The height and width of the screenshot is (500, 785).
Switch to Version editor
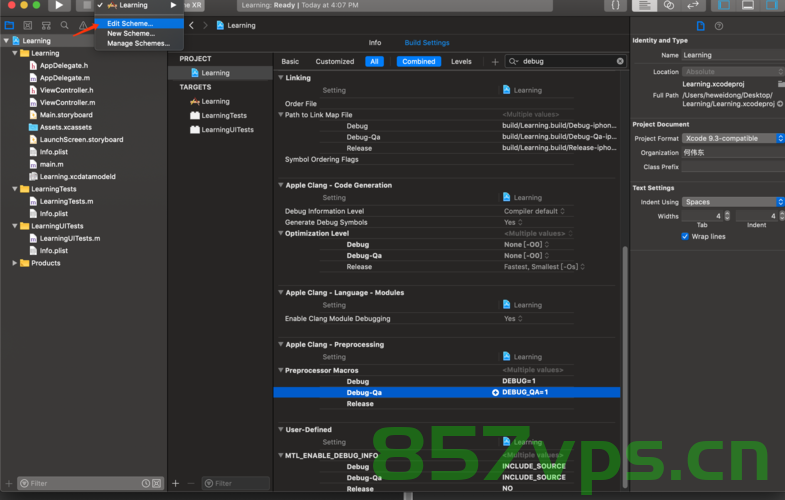tap(693, 6)
